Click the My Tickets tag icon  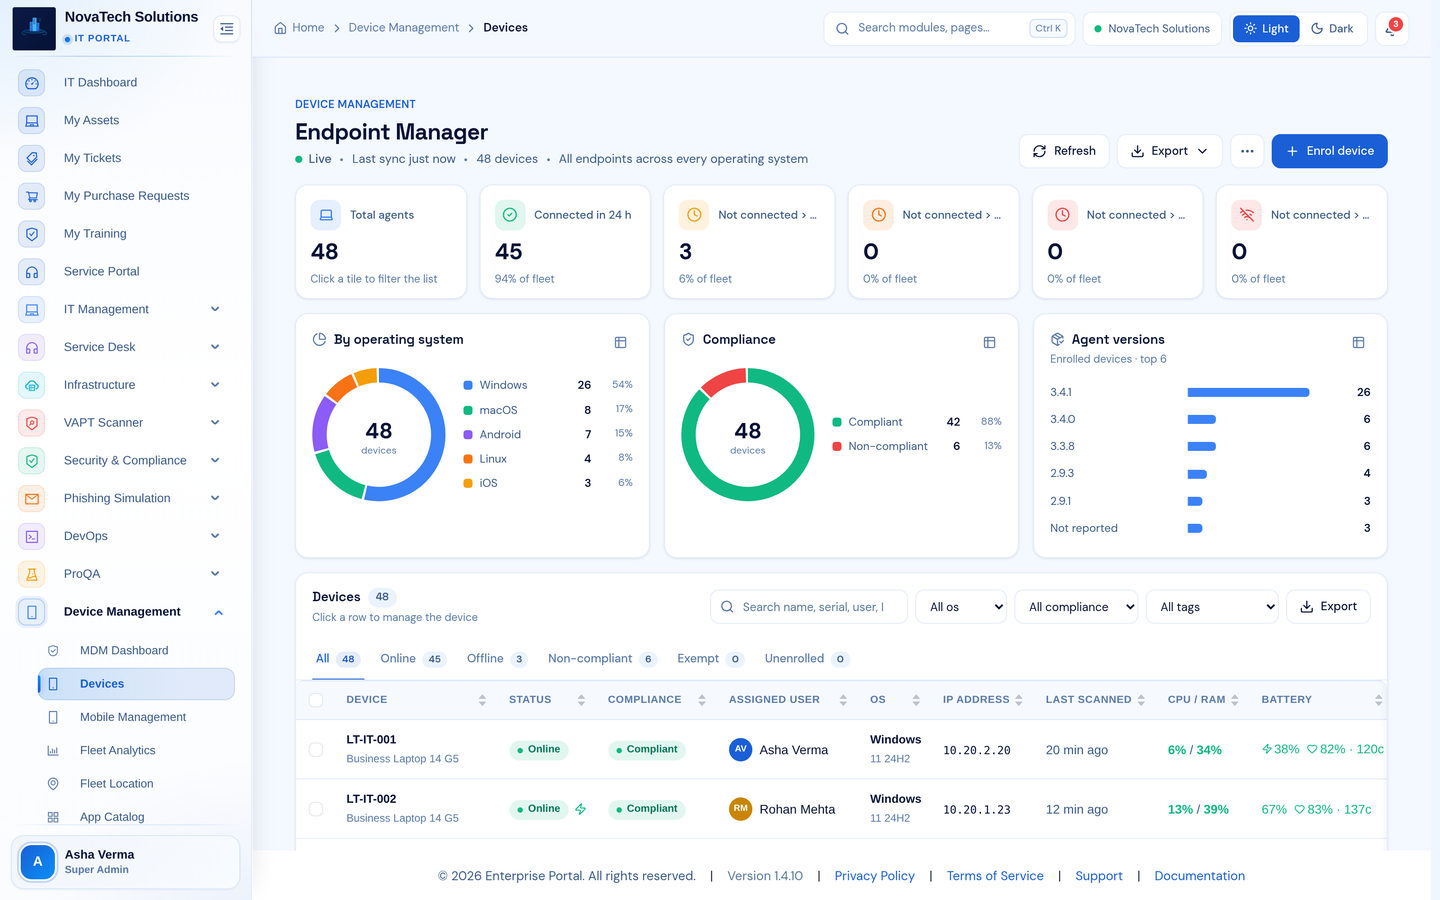pos(32,158)
